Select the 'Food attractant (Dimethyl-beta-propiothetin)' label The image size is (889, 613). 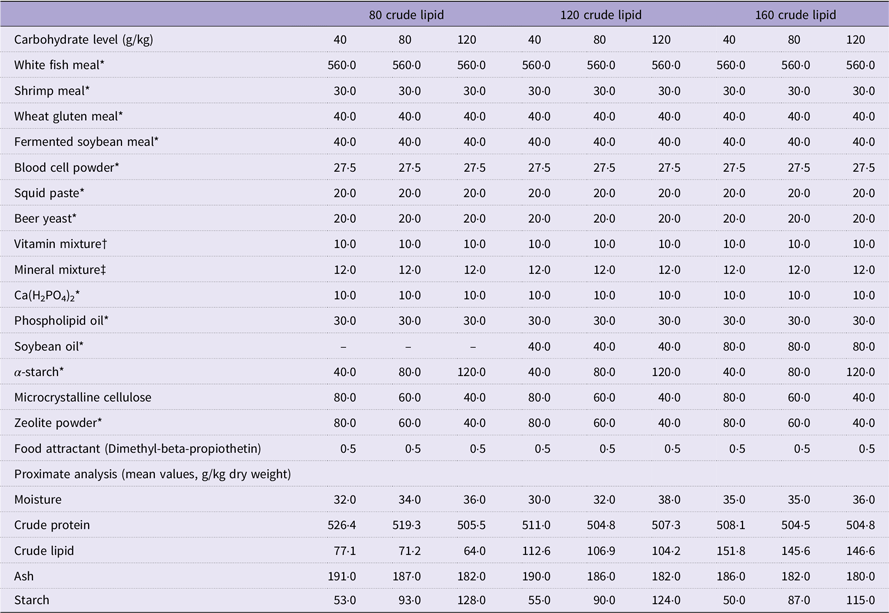click(x=137, y=449)
